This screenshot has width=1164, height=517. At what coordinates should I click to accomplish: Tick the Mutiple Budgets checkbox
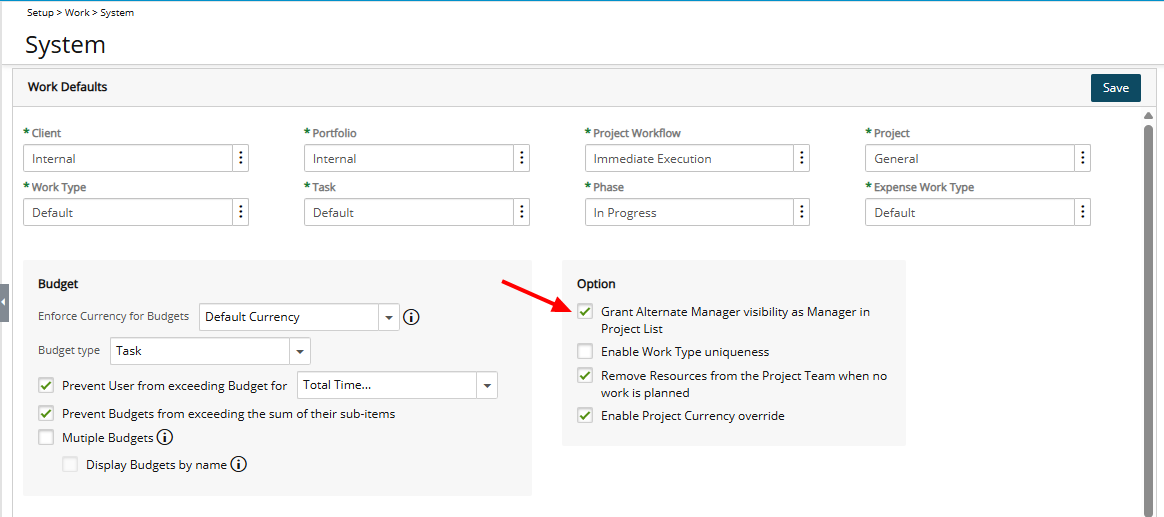(x=46, y=438)
